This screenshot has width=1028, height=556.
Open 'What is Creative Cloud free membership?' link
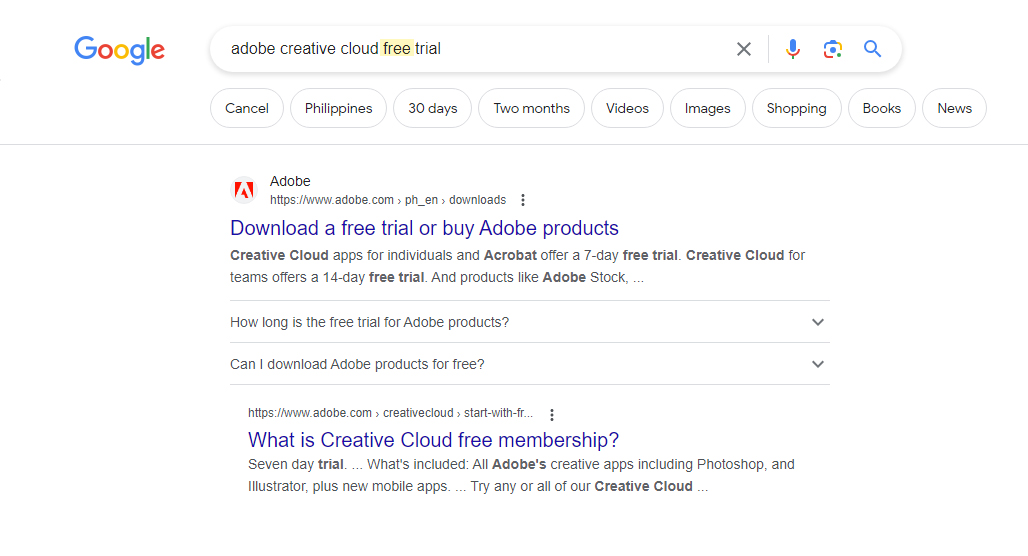tap(433, 440)
